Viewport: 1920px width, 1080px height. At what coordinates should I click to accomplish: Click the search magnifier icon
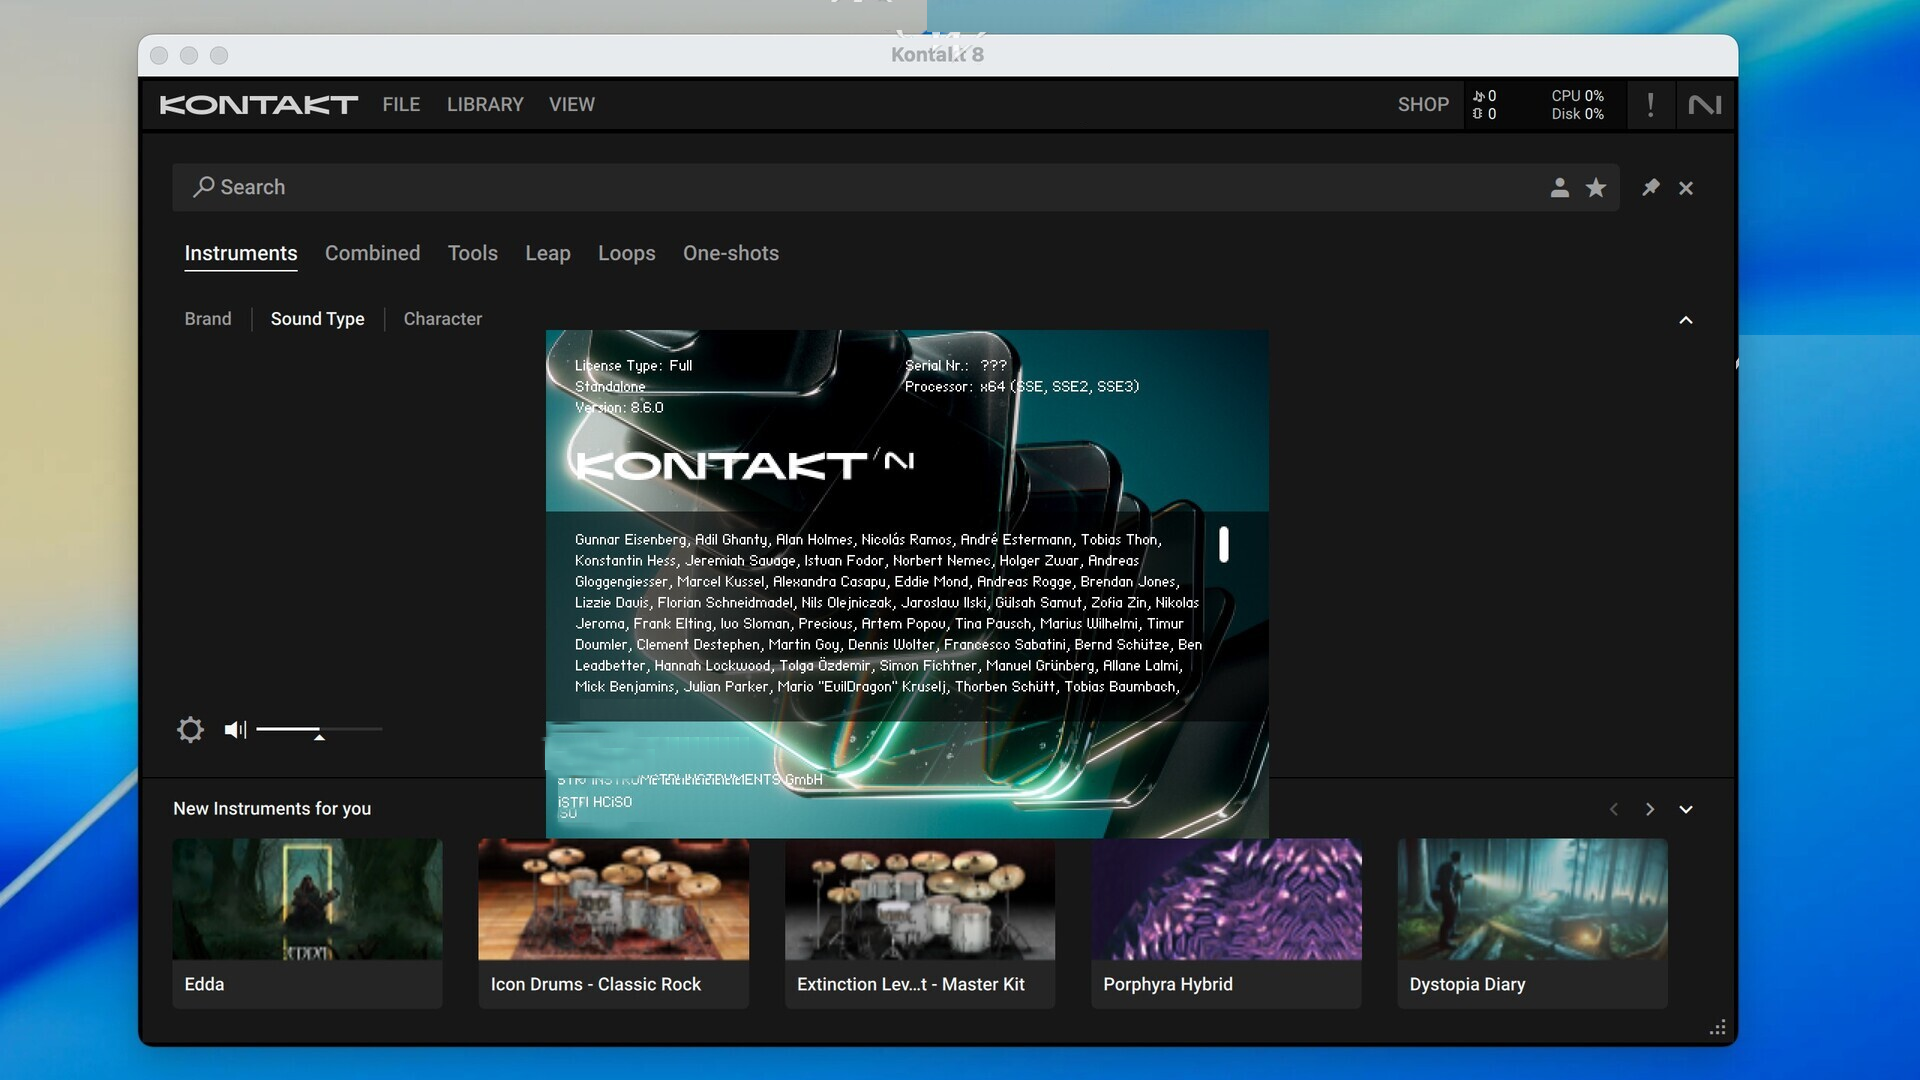[x=203, y=187]
